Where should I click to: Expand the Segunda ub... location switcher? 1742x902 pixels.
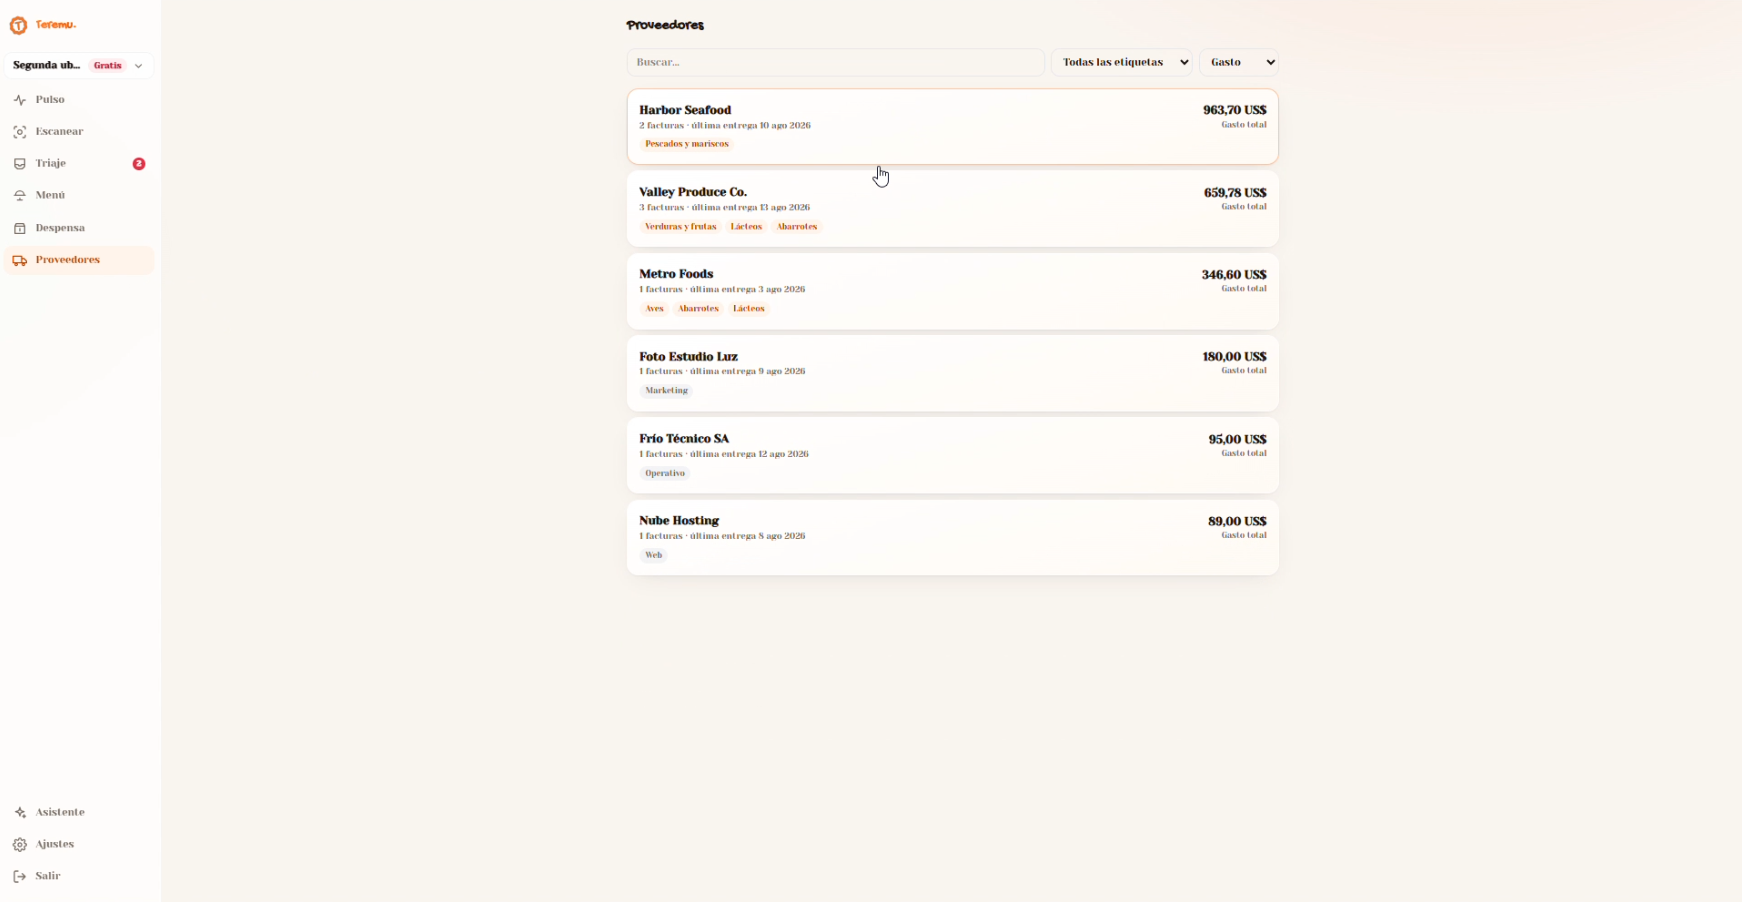tap(79, 66)
